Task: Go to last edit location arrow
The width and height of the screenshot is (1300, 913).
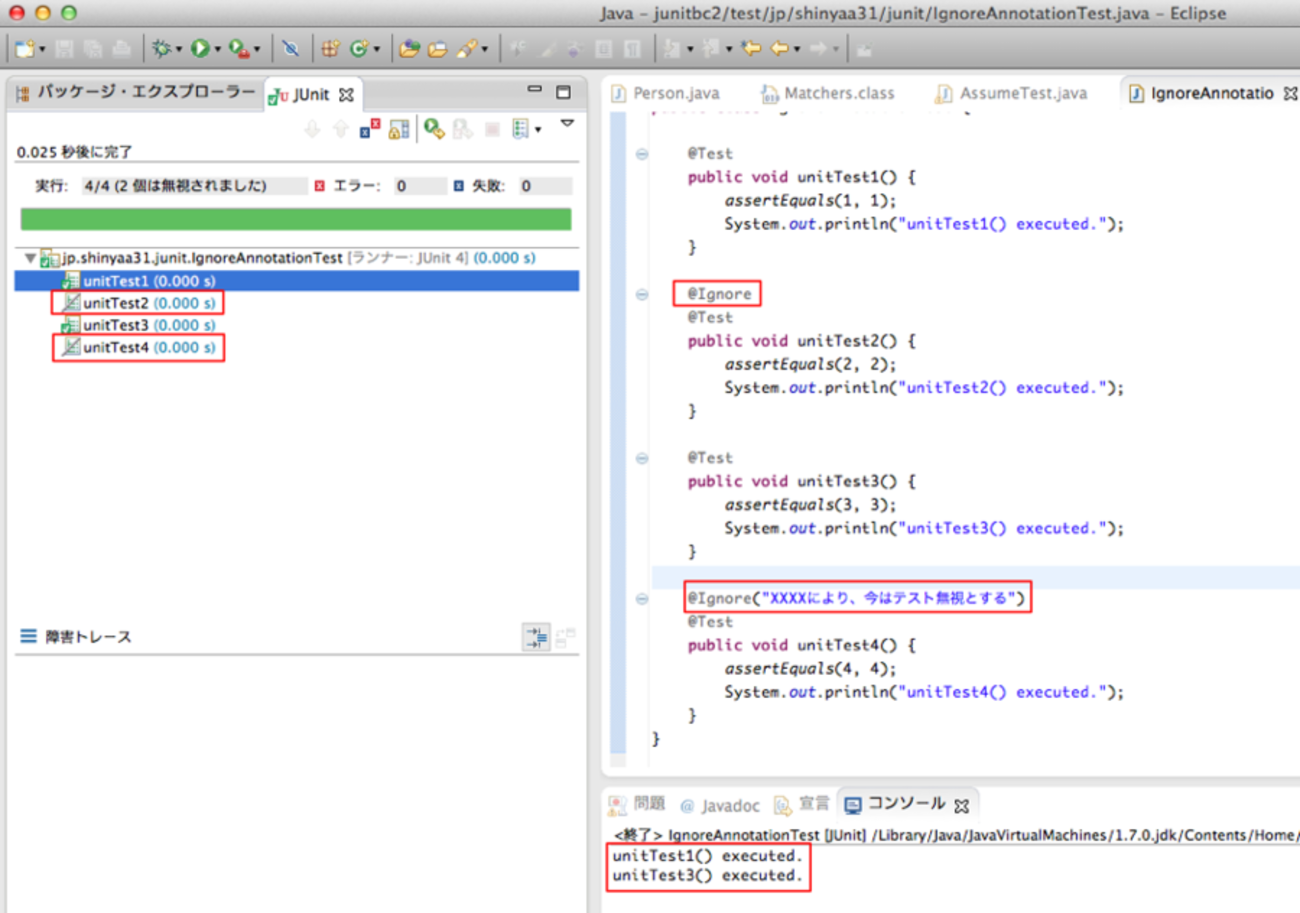Action: coord(750,48)
